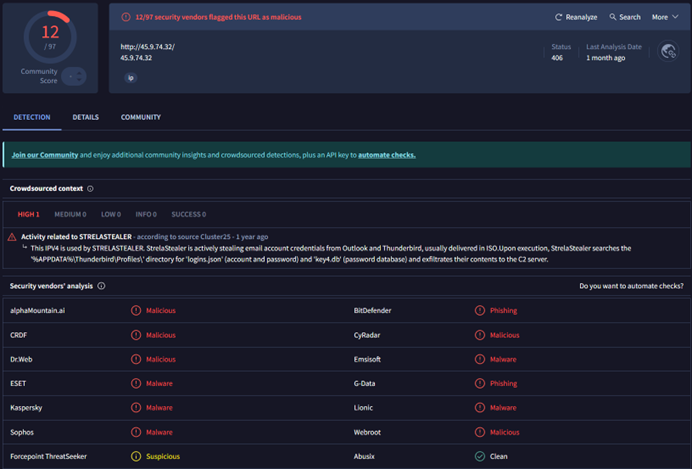Click the http://45.9.74.32/ URL text
692x469 pixels.
pyautogui.click(x=147, y=47)
